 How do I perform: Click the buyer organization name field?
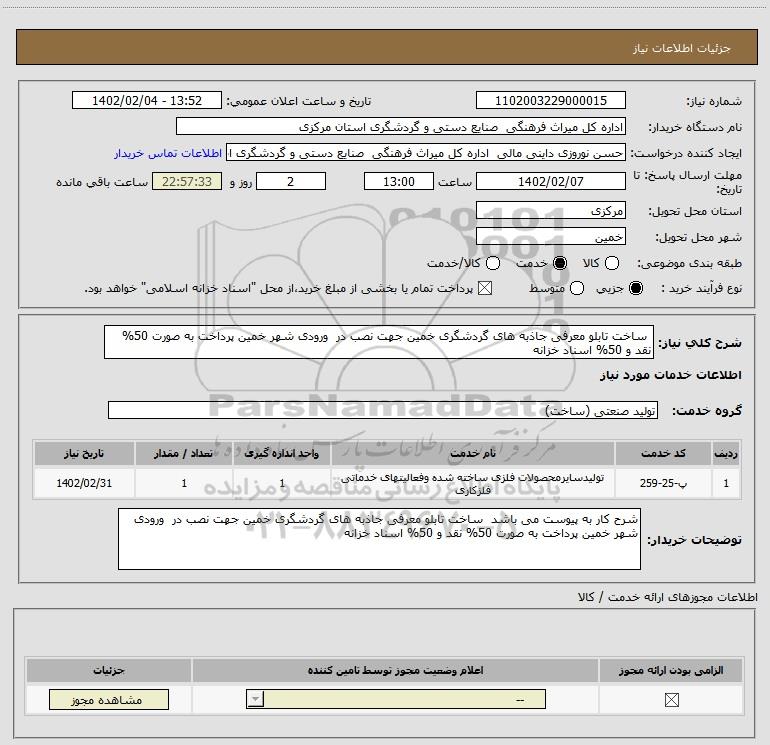pyautogui.click(x=401, y=127)
